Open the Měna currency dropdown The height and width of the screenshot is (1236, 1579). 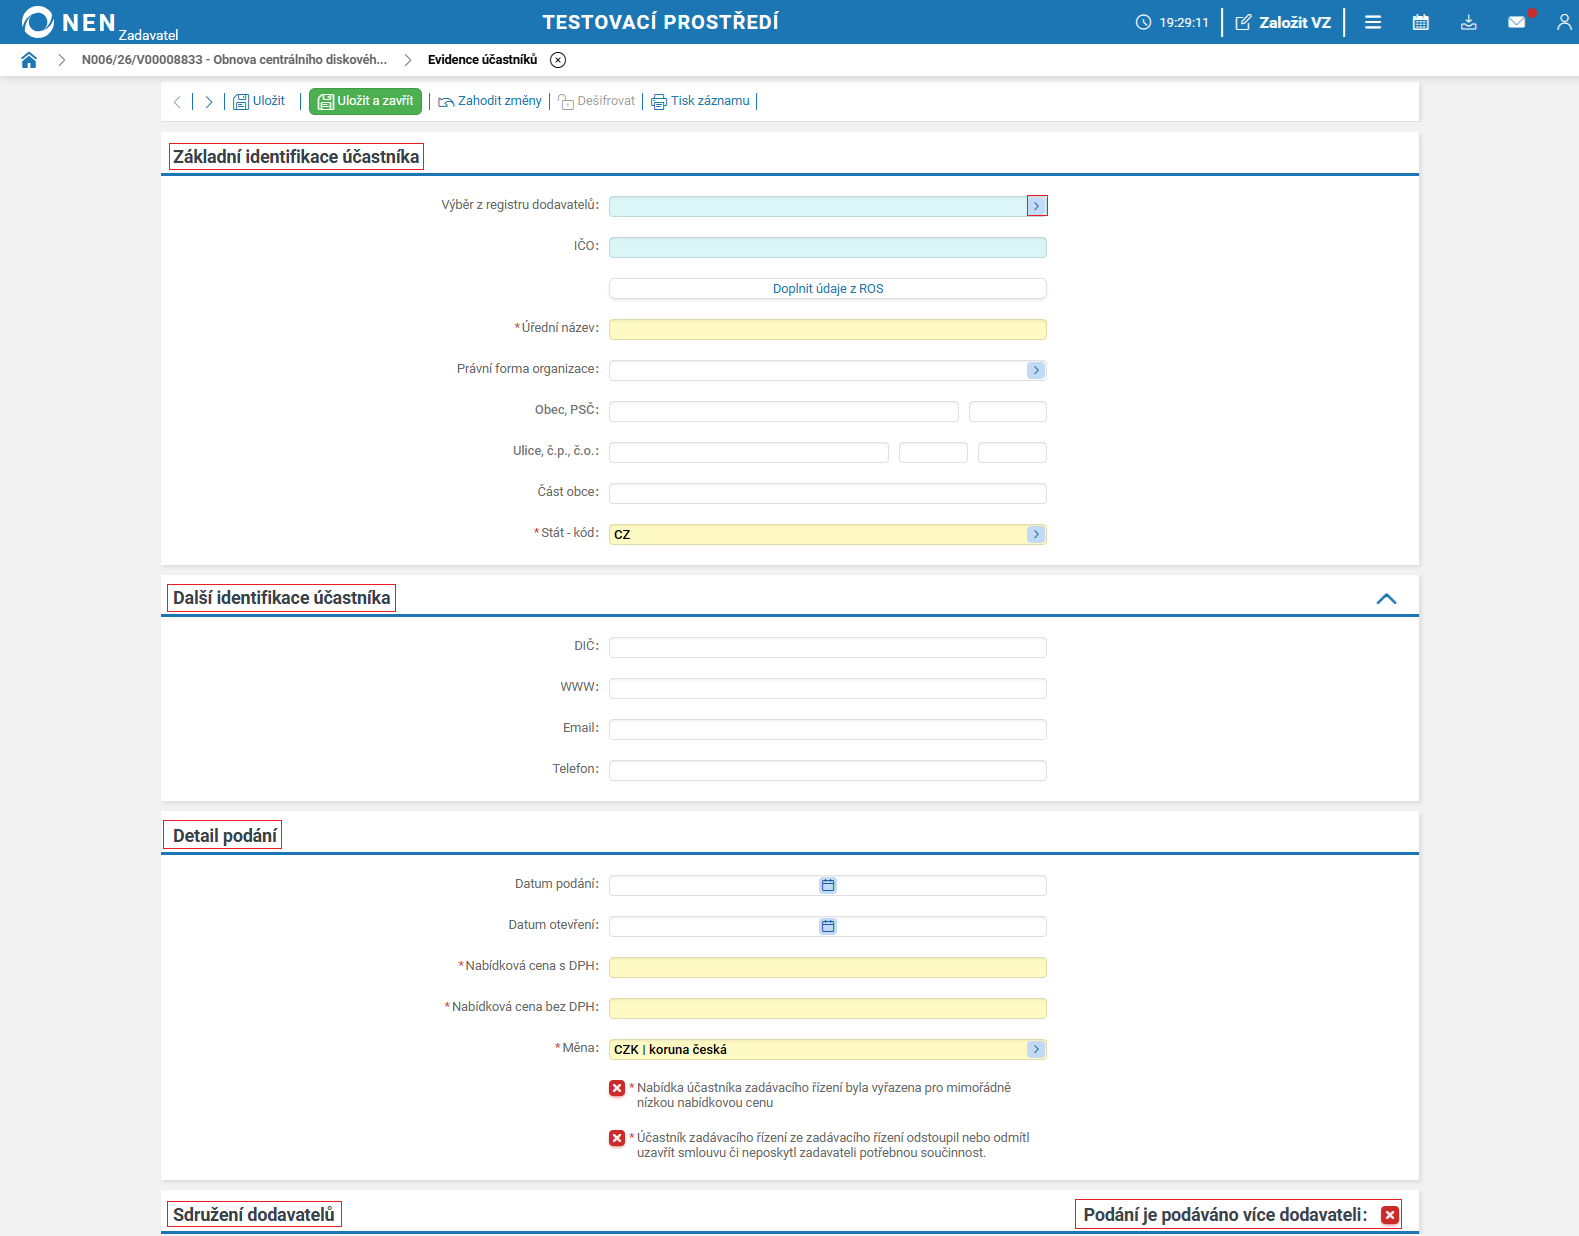coord(1036,1049)
